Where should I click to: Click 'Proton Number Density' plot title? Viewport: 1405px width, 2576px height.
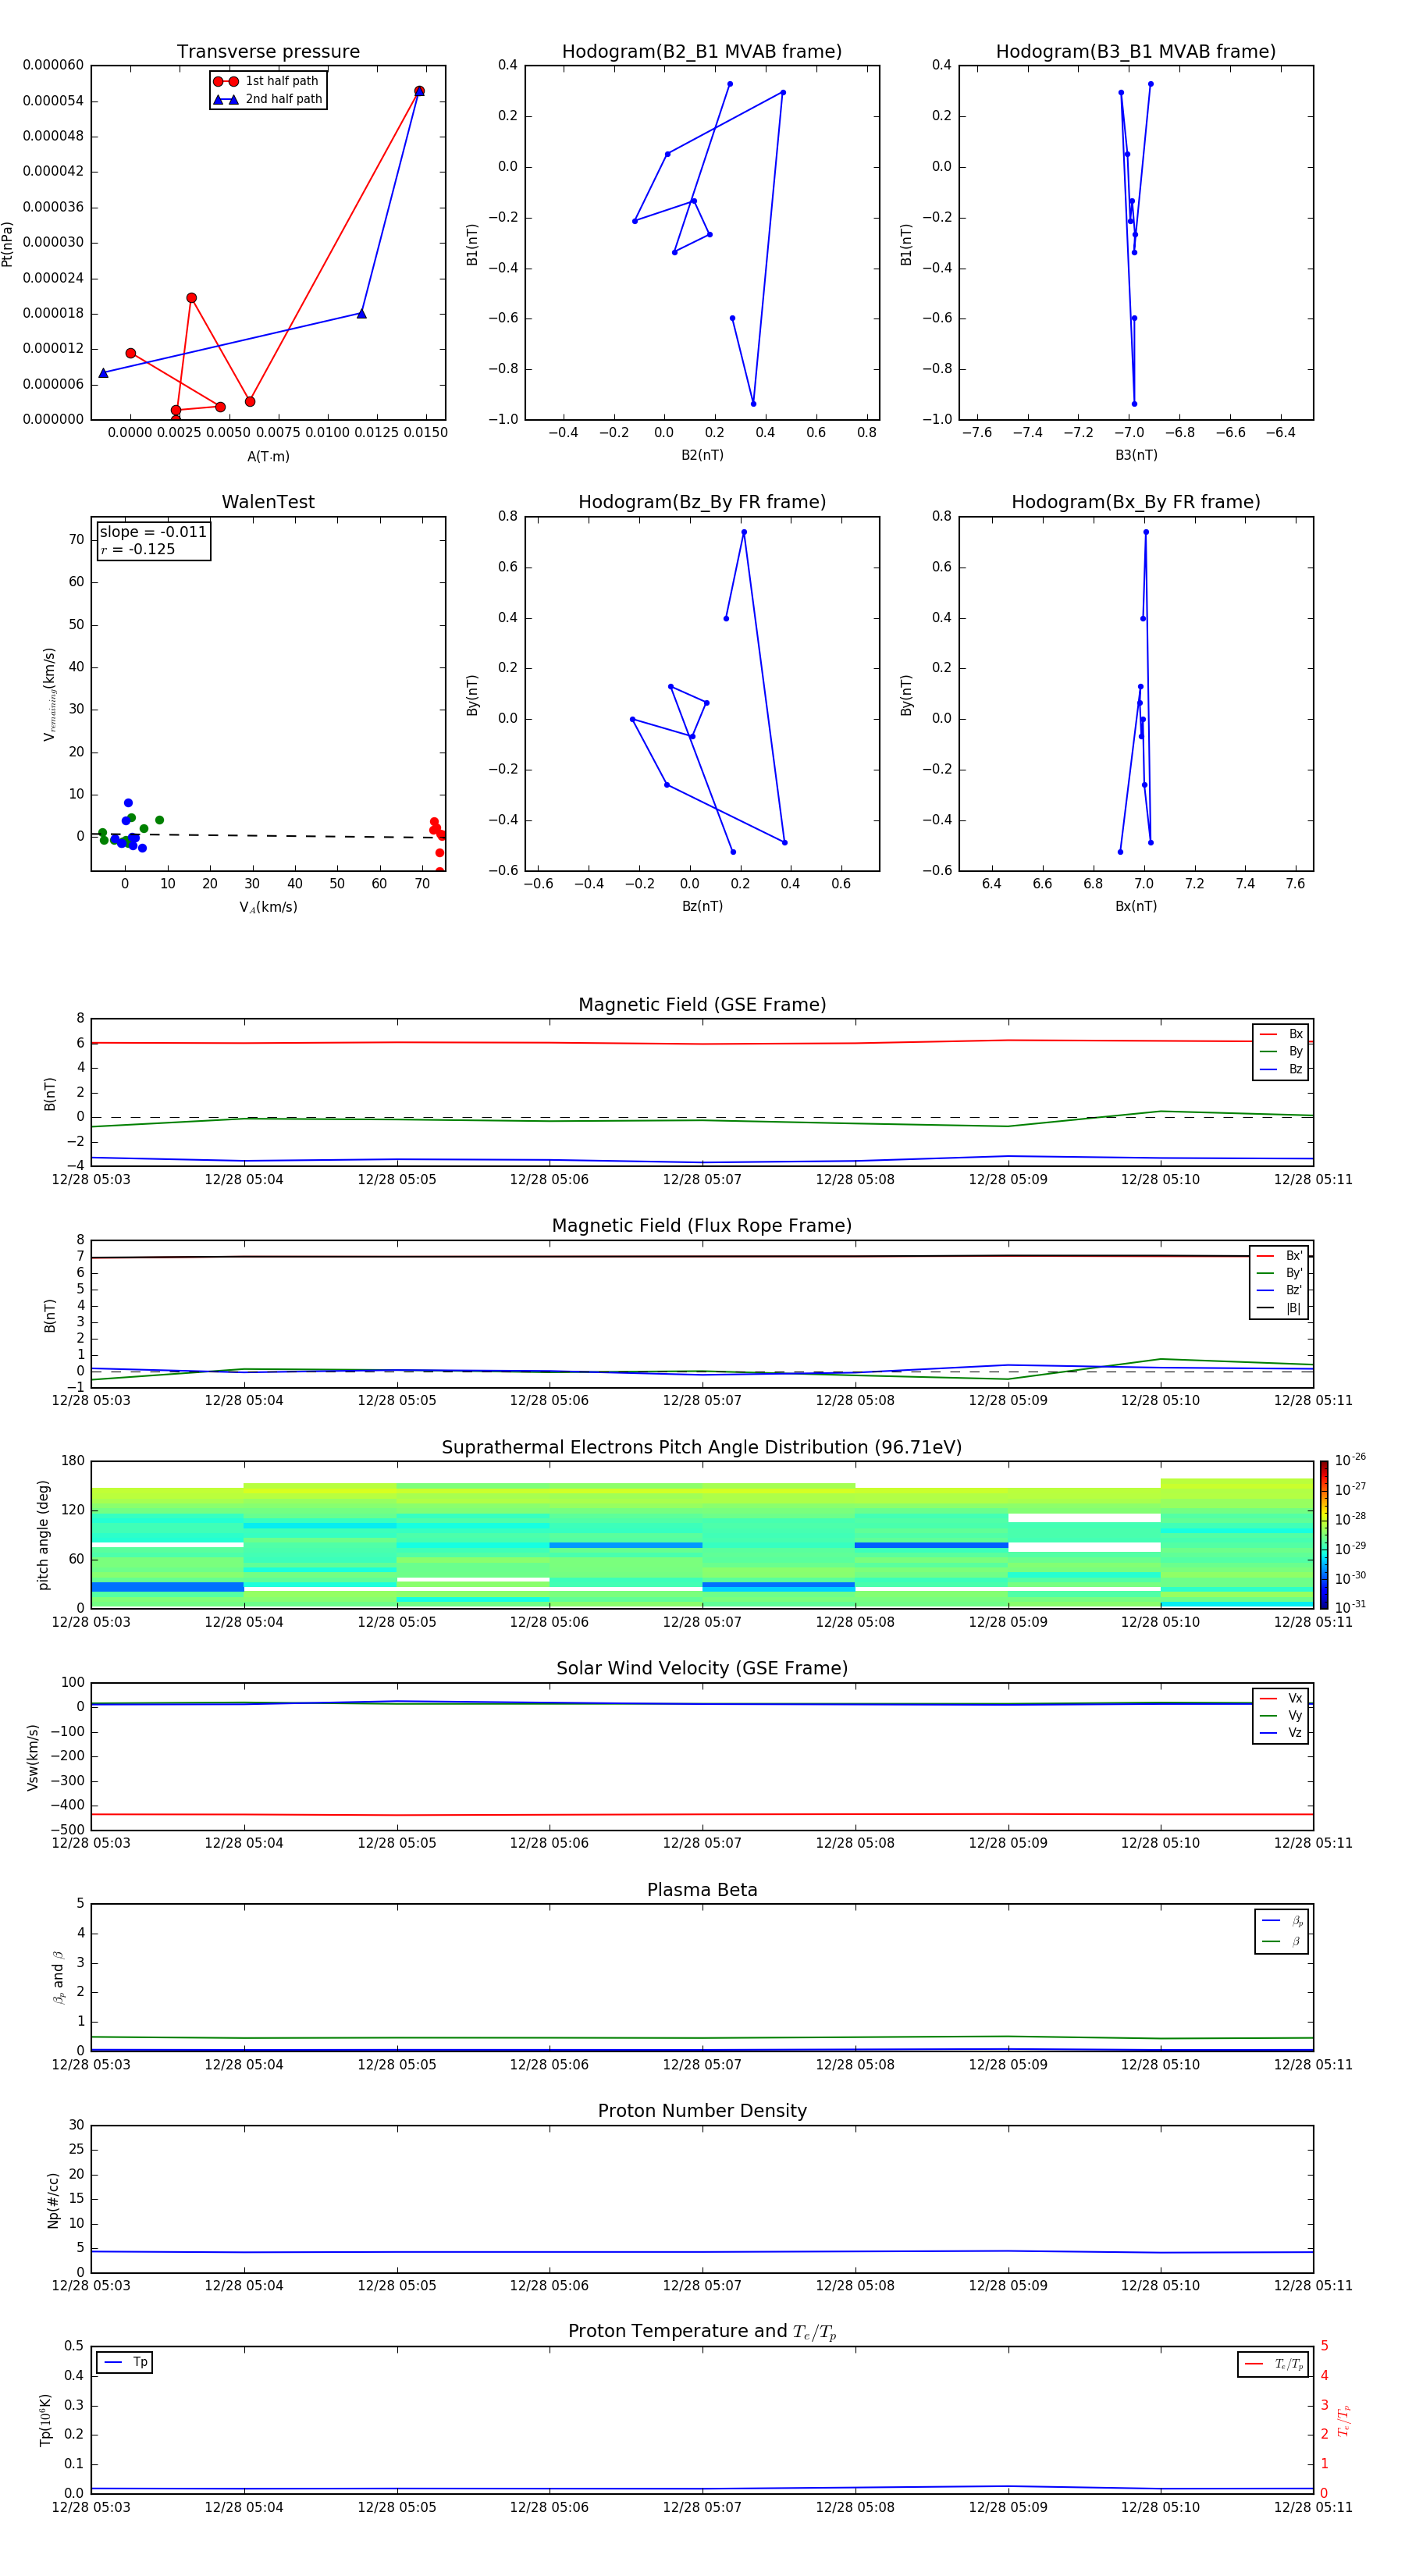pos(702,2111)
